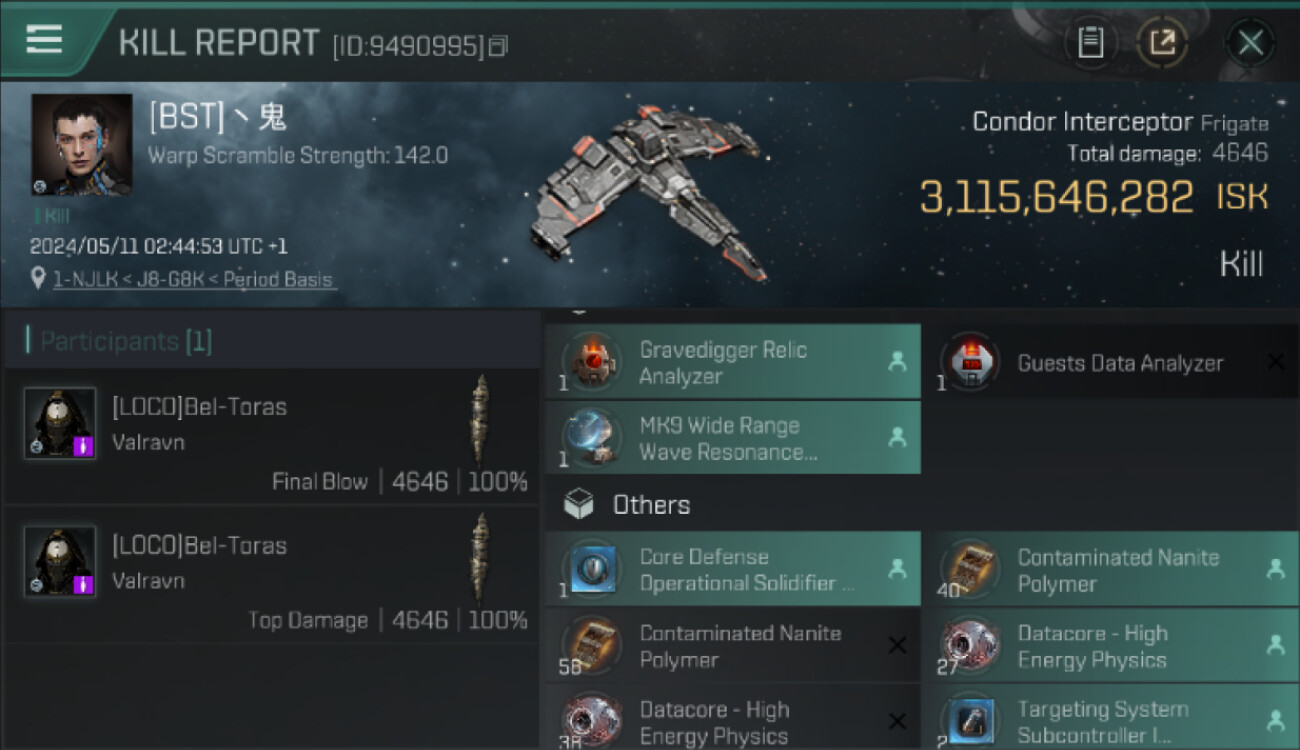Open the Final Blow Bel-Toras participant portrait
Screen dimensions: 1300x750
point(60,423)
